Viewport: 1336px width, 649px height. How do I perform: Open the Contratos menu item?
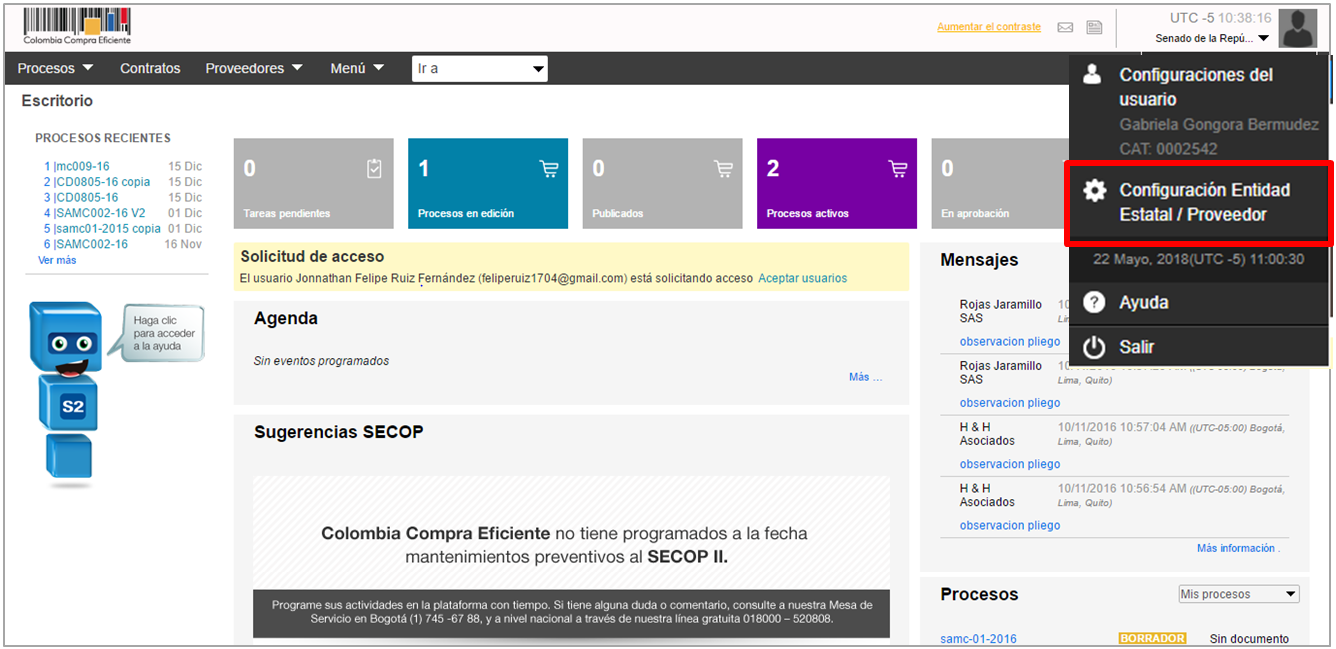(x=150, y=69)
